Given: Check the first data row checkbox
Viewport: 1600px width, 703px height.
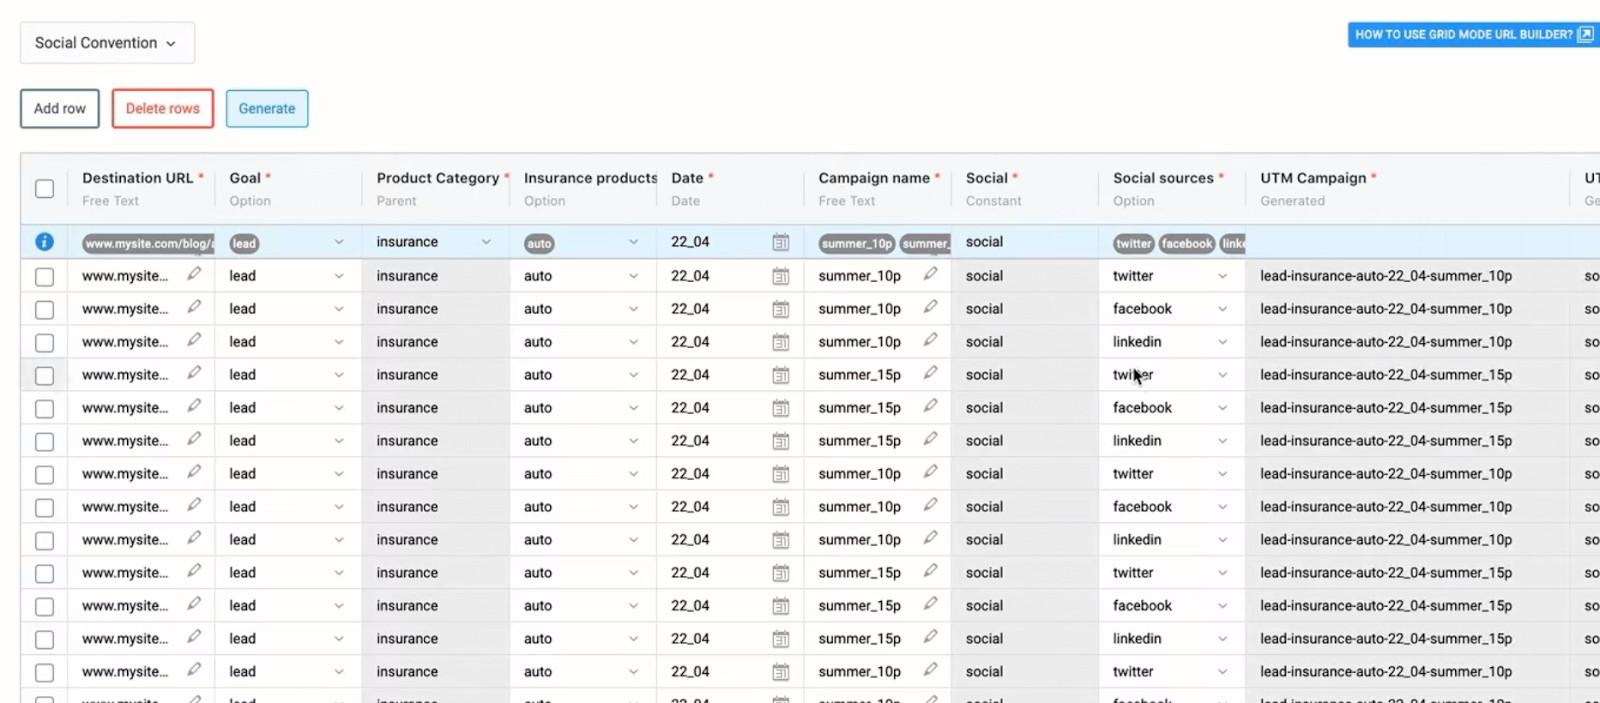Looking at the screenshot, I should 44,277.
